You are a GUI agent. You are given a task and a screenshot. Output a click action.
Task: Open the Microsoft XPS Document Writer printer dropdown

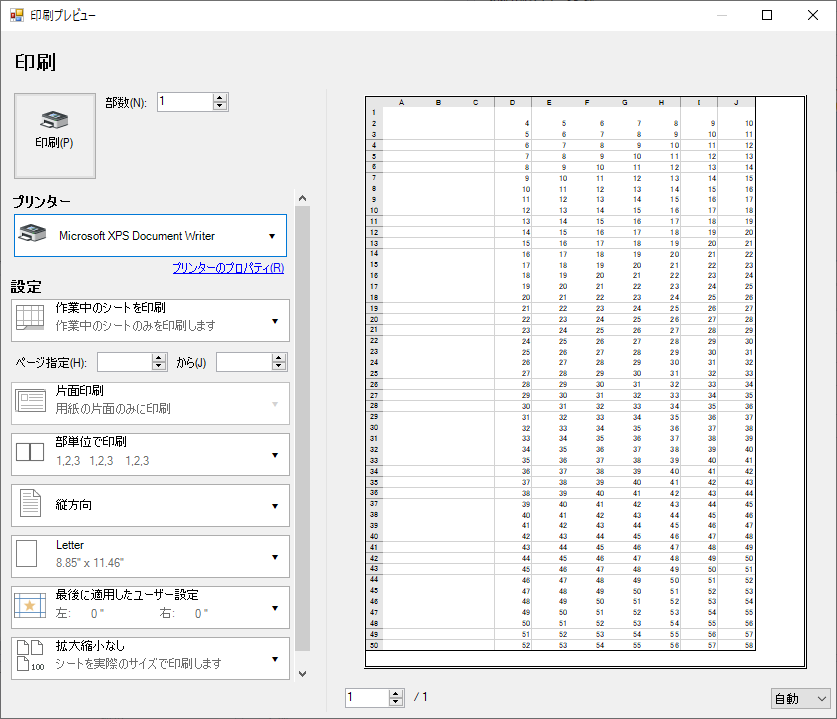pos(272,236)
